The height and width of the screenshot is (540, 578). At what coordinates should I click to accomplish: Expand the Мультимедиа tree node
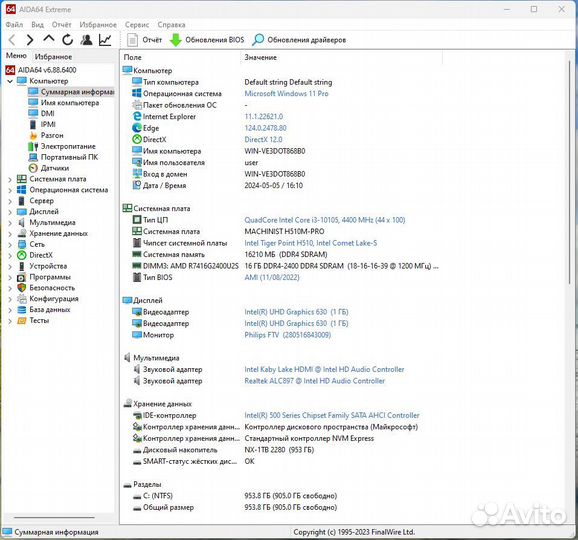10,223
